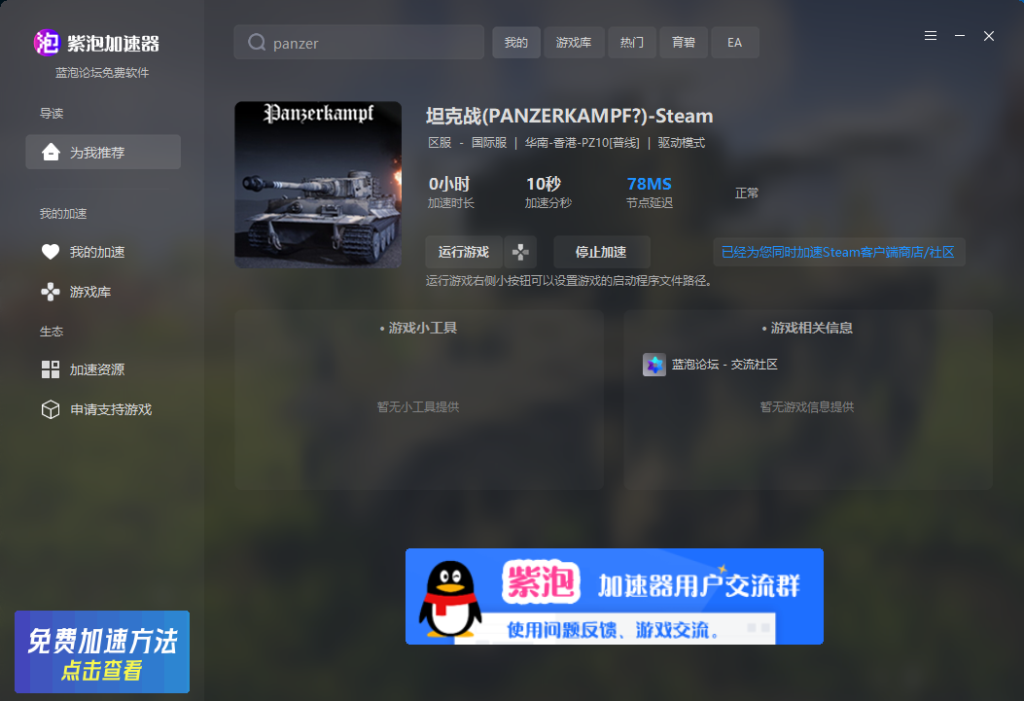This screenshot has height=701, width=1024.
Task: Click the 驱动模式 label
Action: tap(681, 142)
